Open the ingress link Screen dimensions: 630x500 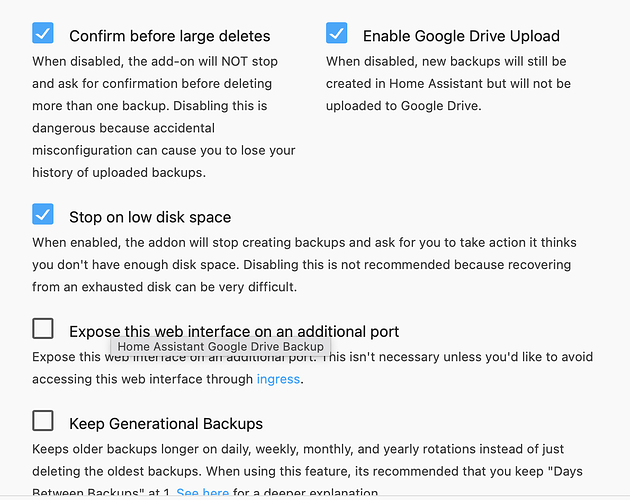(278, 379)
